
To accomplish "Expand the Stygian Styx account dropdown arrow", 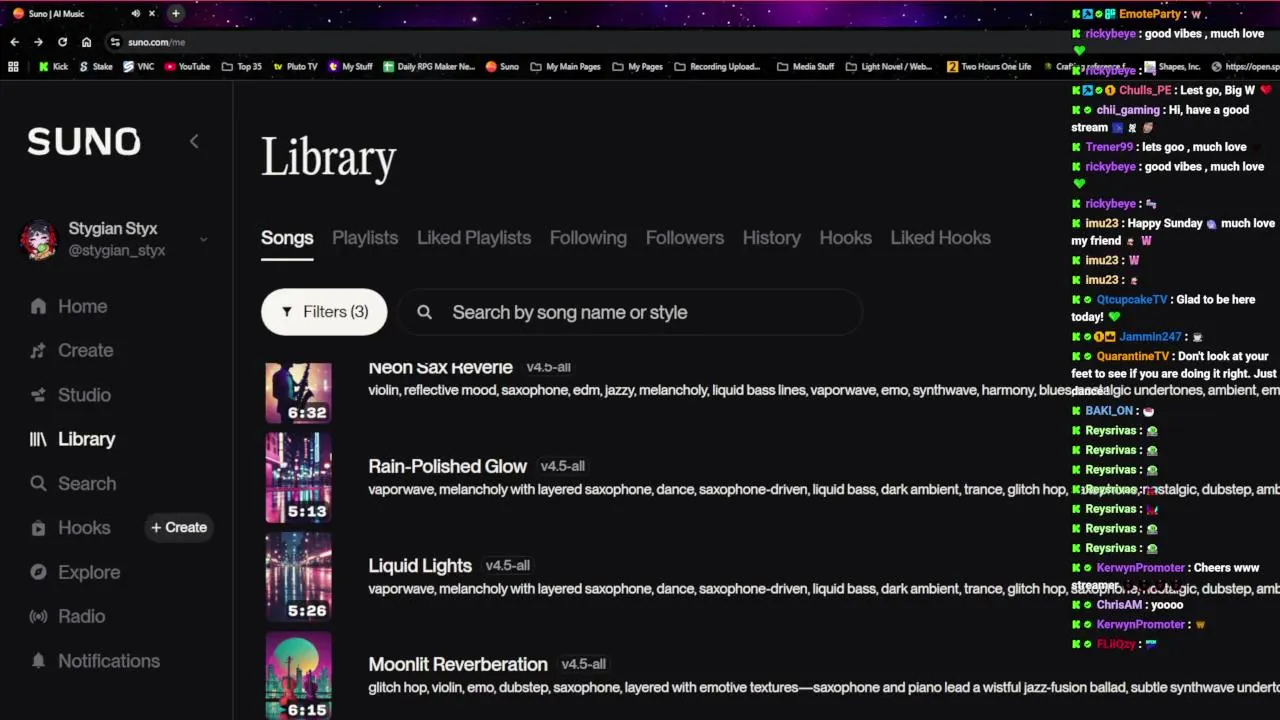I will click(x=203, y=239).
